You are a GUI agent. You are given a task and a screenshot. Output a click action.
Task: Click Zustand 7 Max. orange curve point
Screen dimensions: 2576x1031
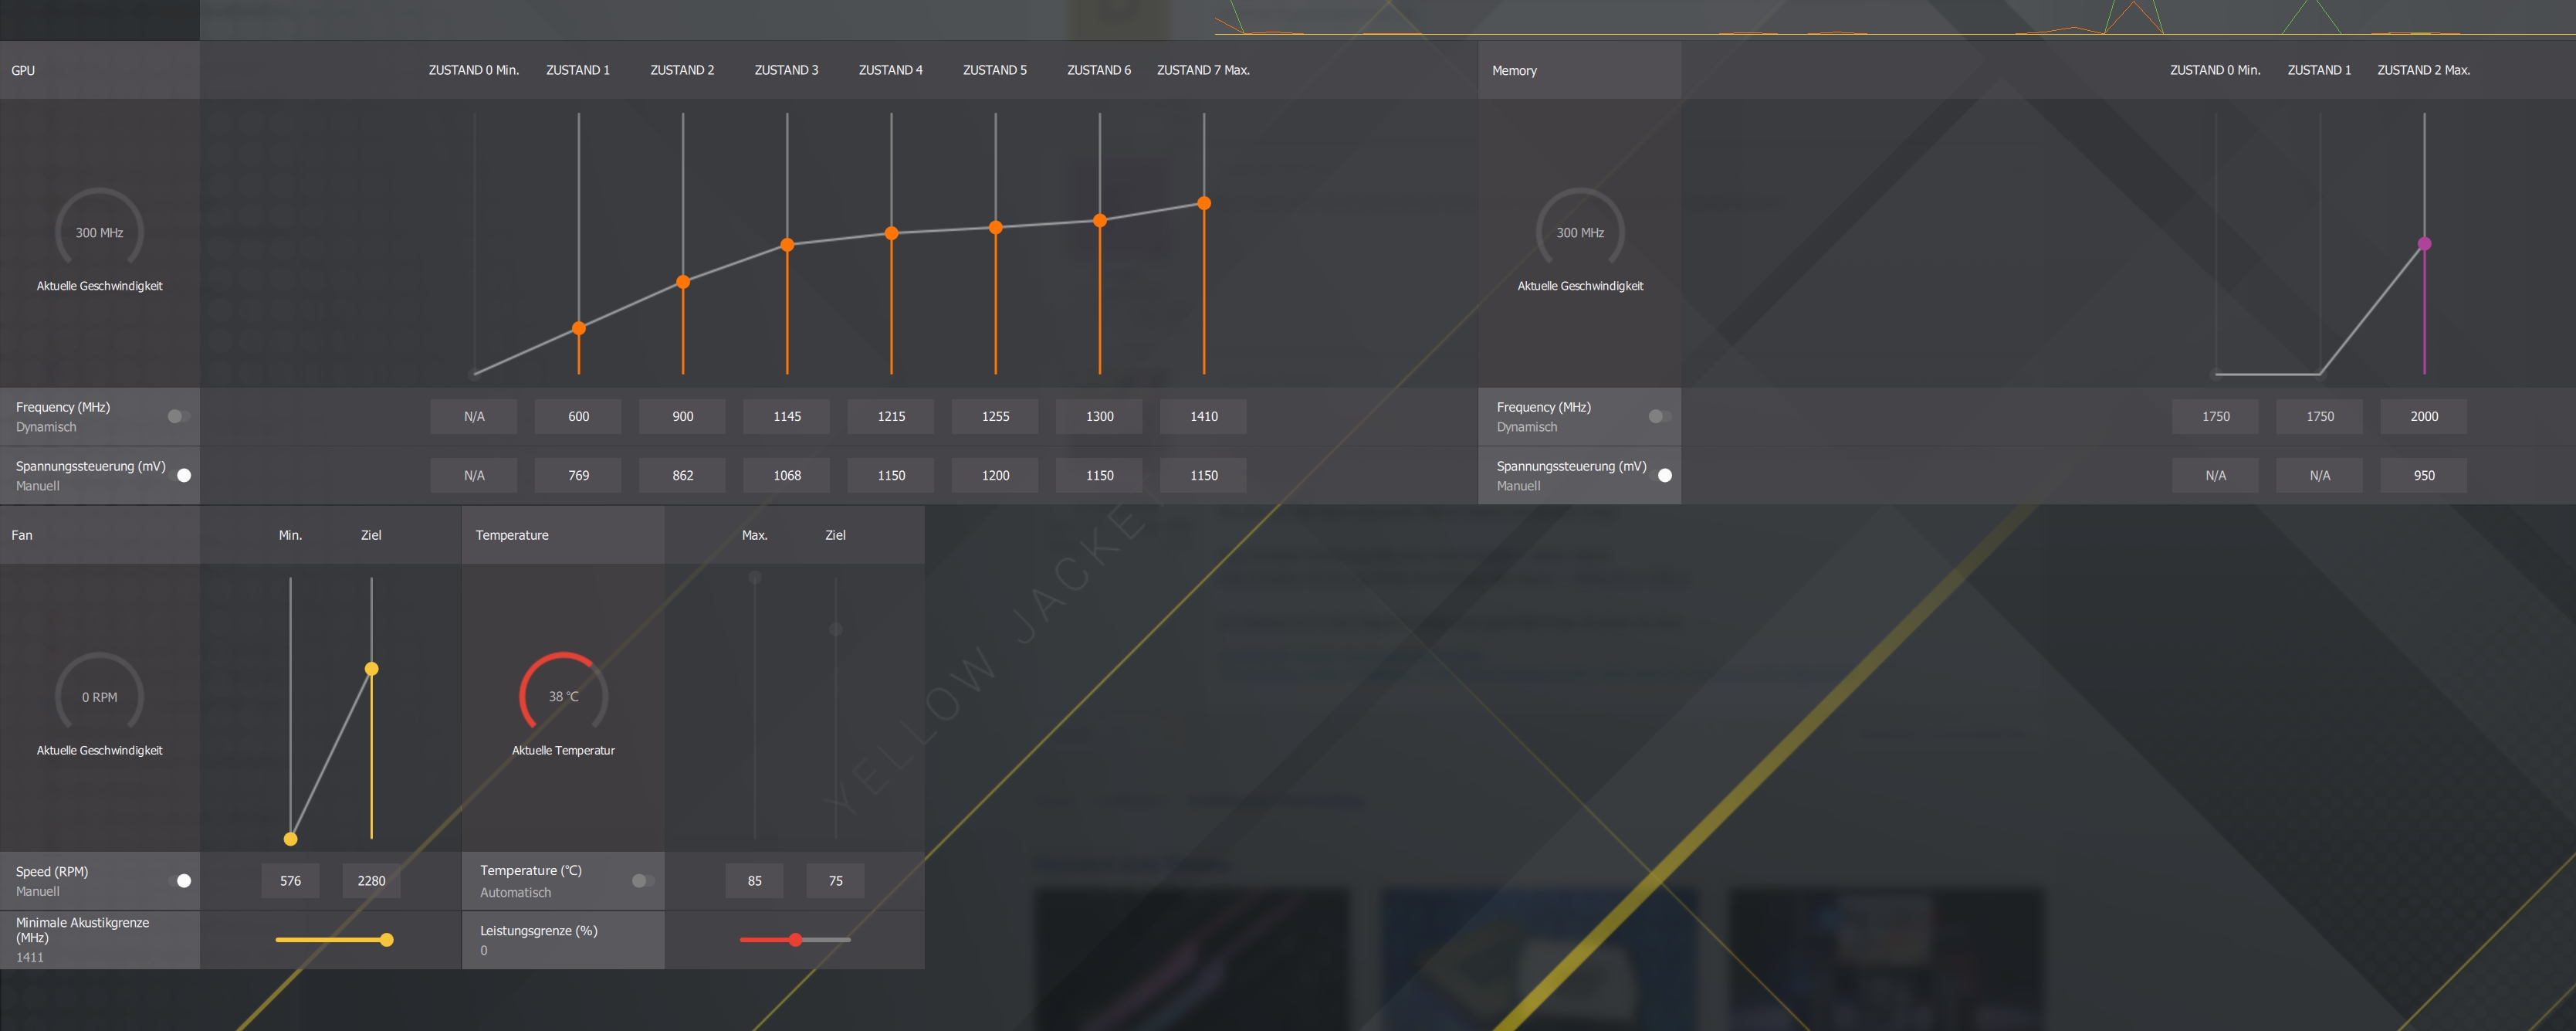tap(1204, 203)
